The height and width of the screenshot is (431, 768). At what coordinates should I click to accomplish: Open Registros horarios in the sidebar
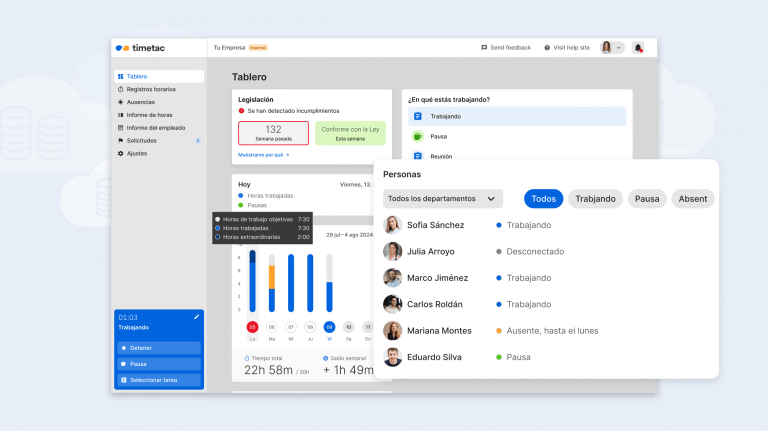[150, 89]
